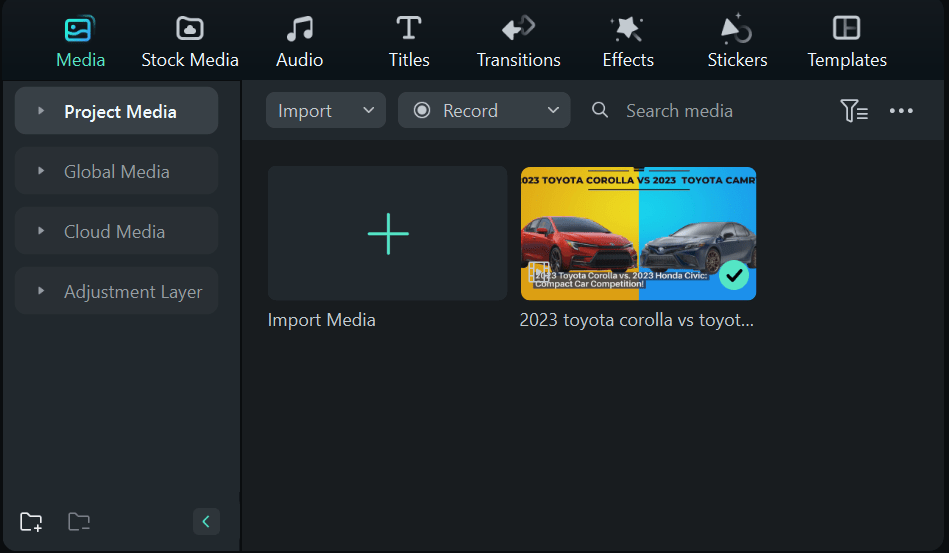Open the three-dot more options menu
The image size is (949, 553).
(901, 111)
